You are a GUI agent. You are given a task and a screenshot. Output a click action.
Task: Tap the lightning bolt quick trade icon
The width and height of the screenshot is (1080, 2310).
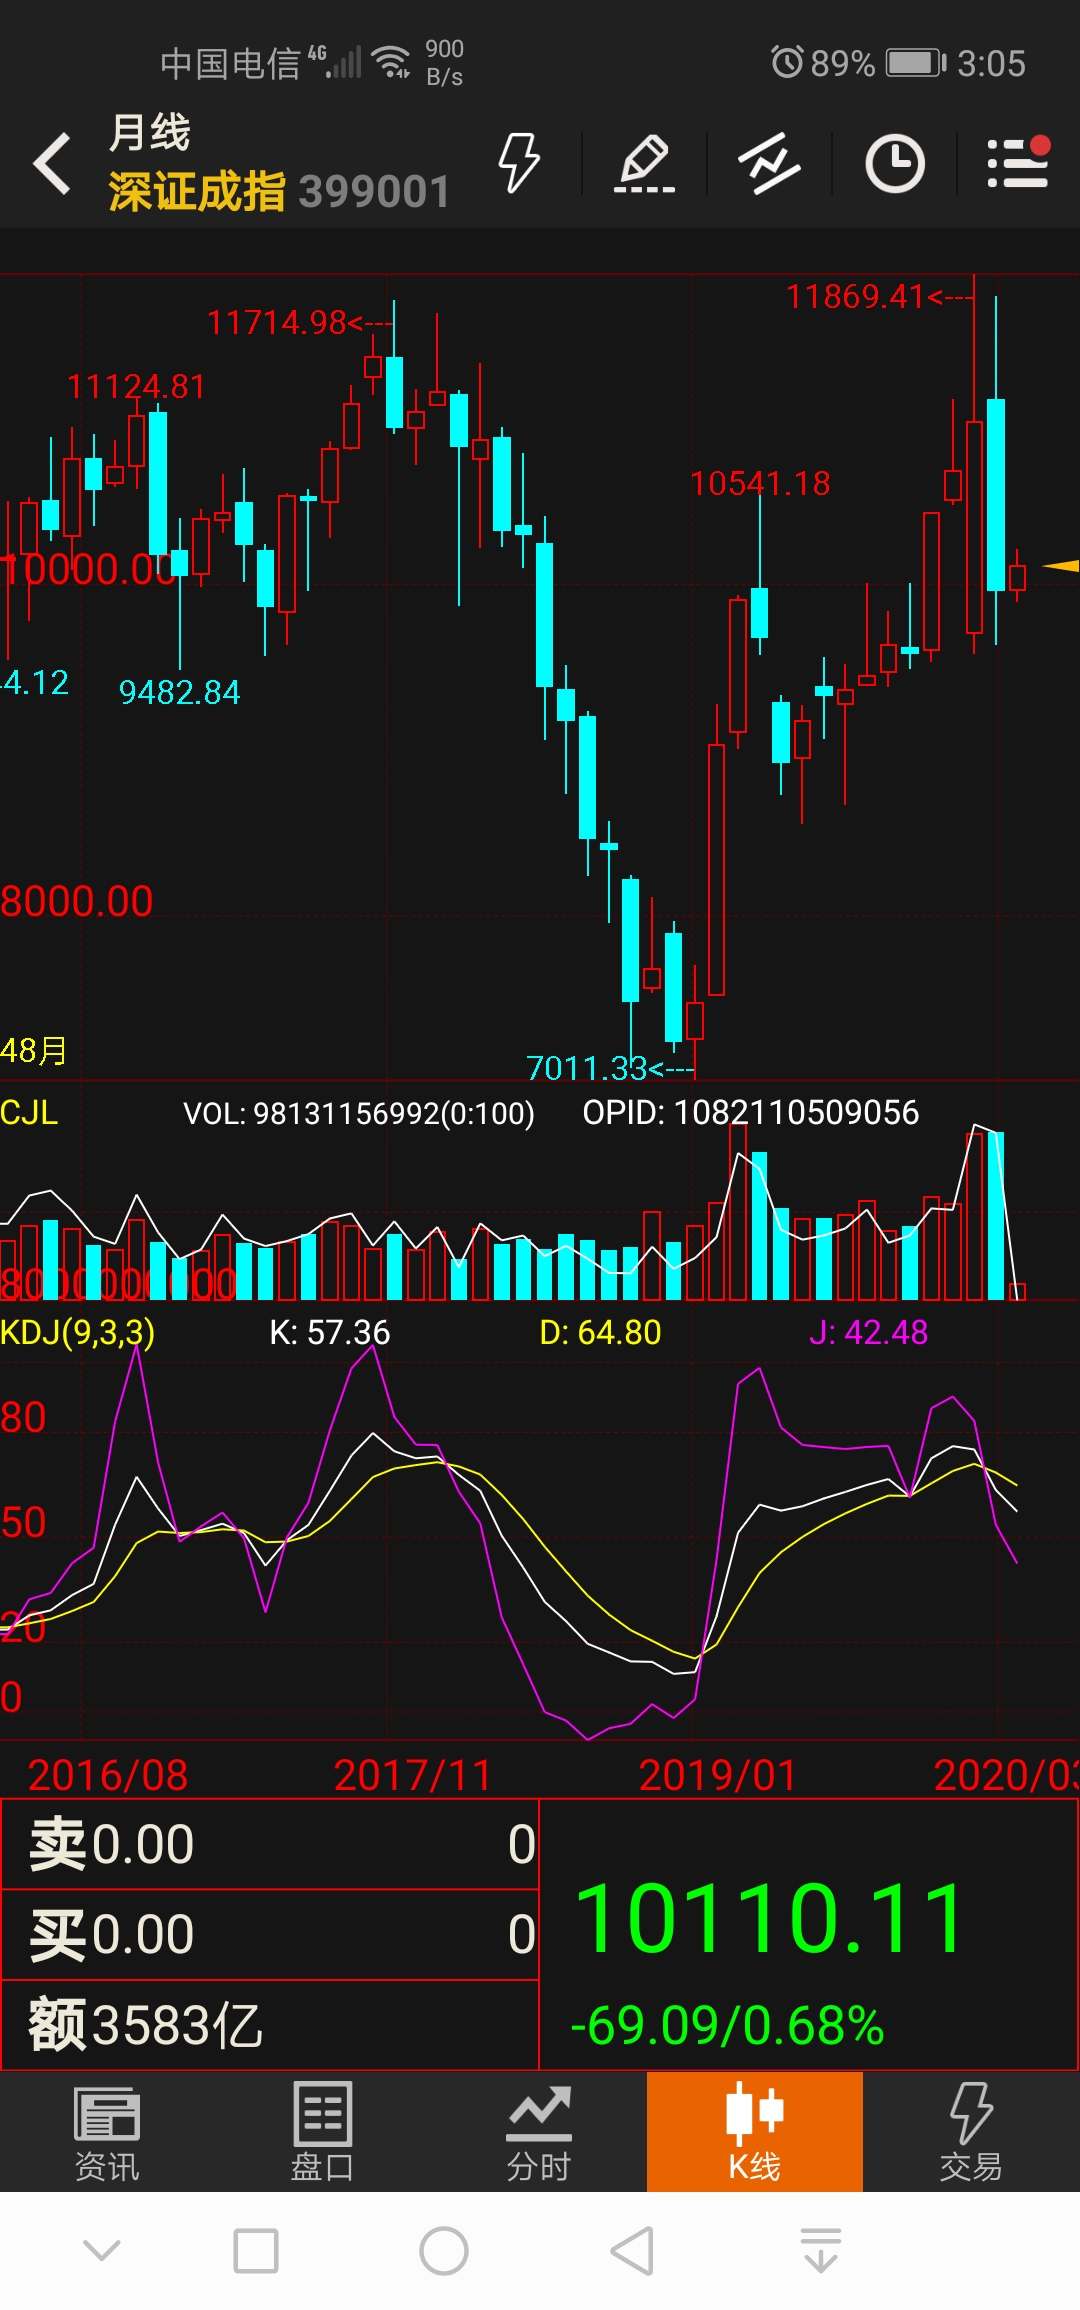[x=519, y=162]
